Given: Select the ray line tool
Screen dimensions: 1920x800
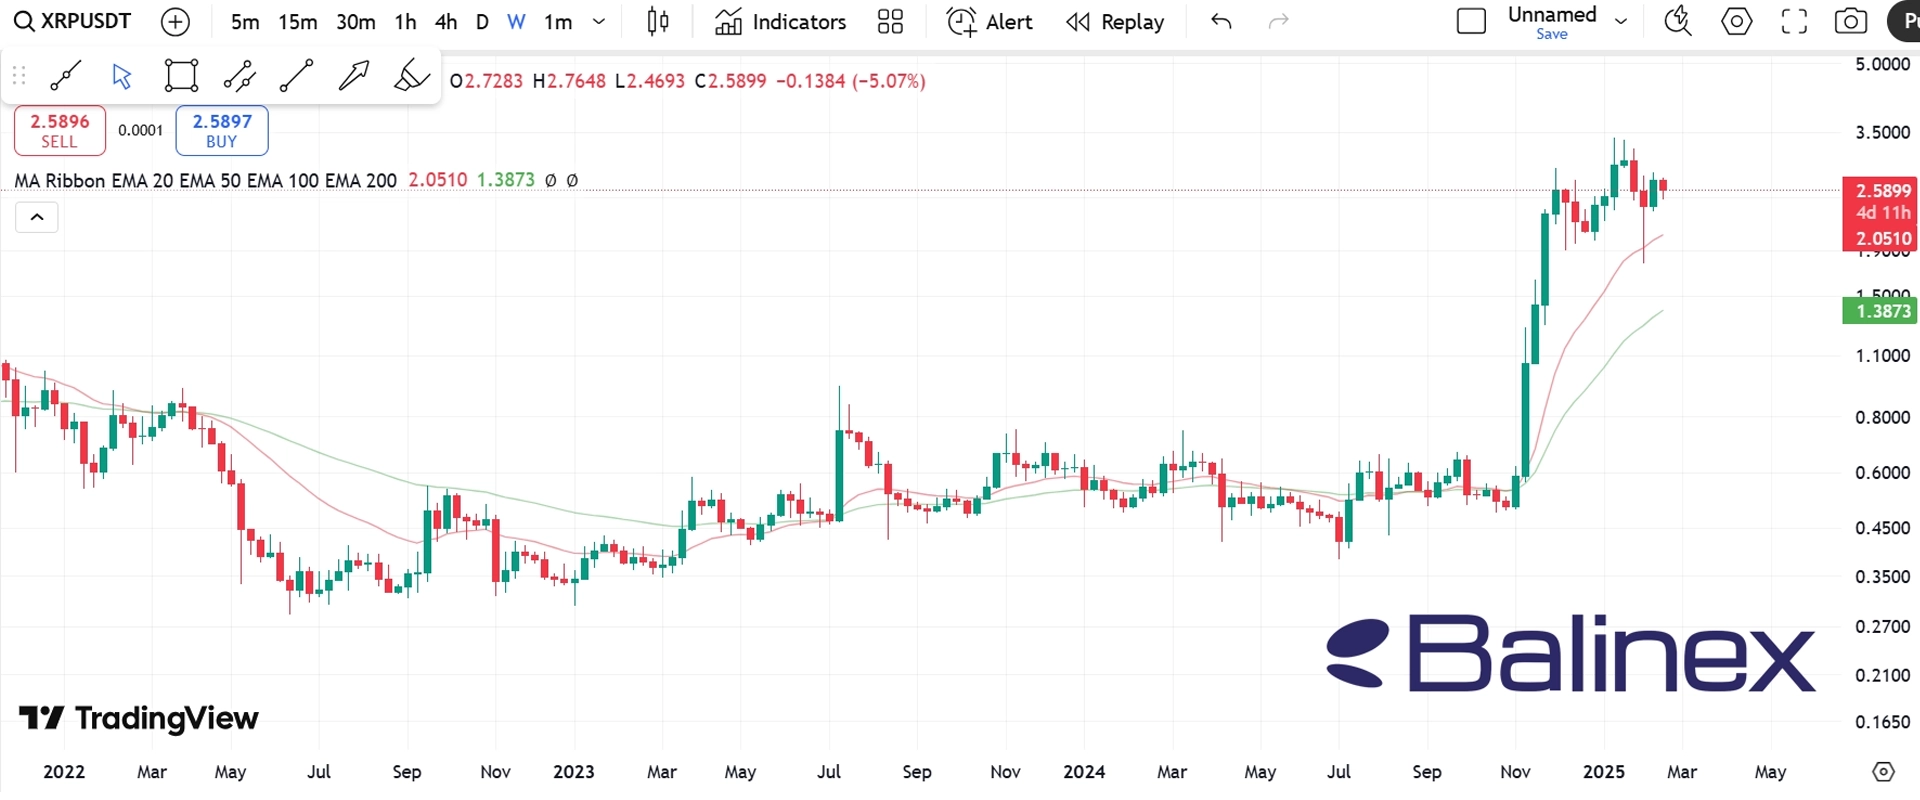Looking at the screenshot, I should [296, 75].
